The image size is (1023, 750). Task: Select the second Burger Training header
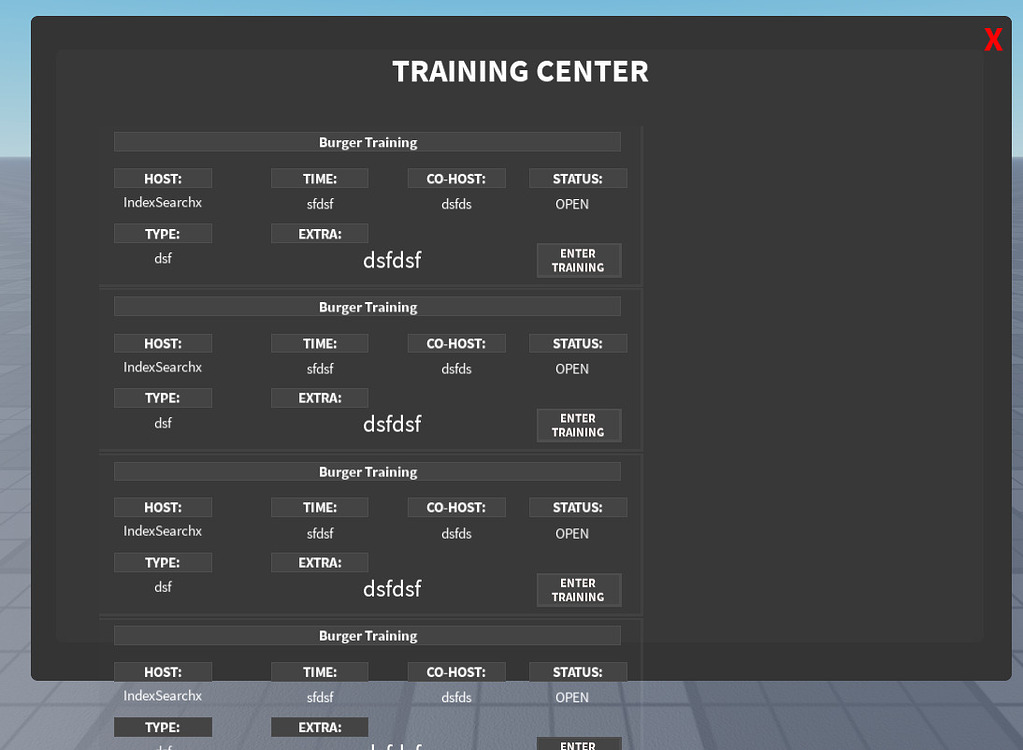[x=368, y=306]
